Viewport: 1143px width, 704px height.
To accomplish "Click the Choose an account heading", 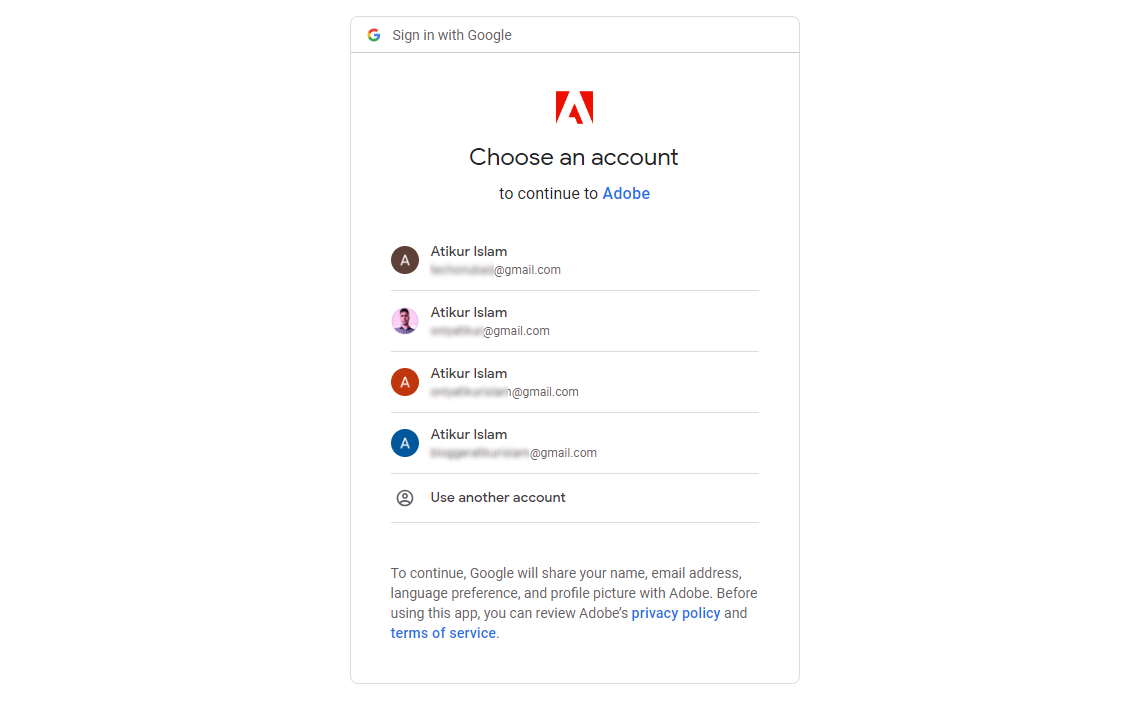I will point(574,157).
